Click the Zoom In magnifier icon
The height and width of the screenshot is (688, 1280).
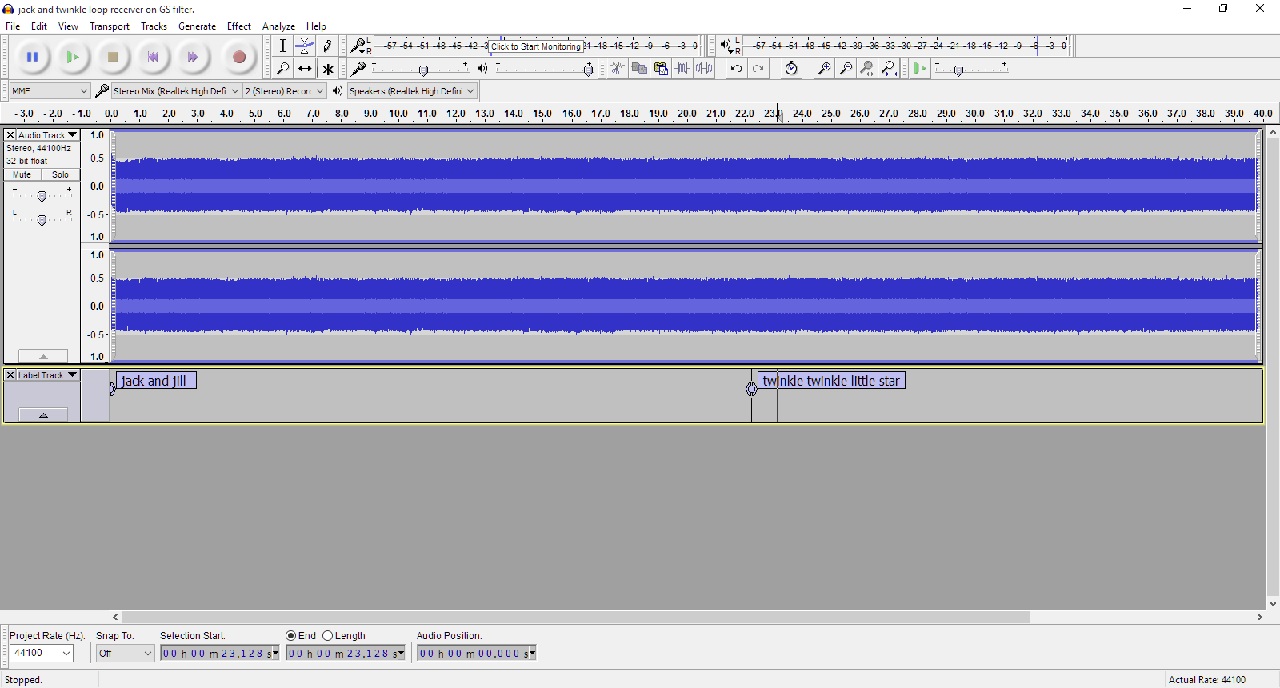(x=824, y=69)
